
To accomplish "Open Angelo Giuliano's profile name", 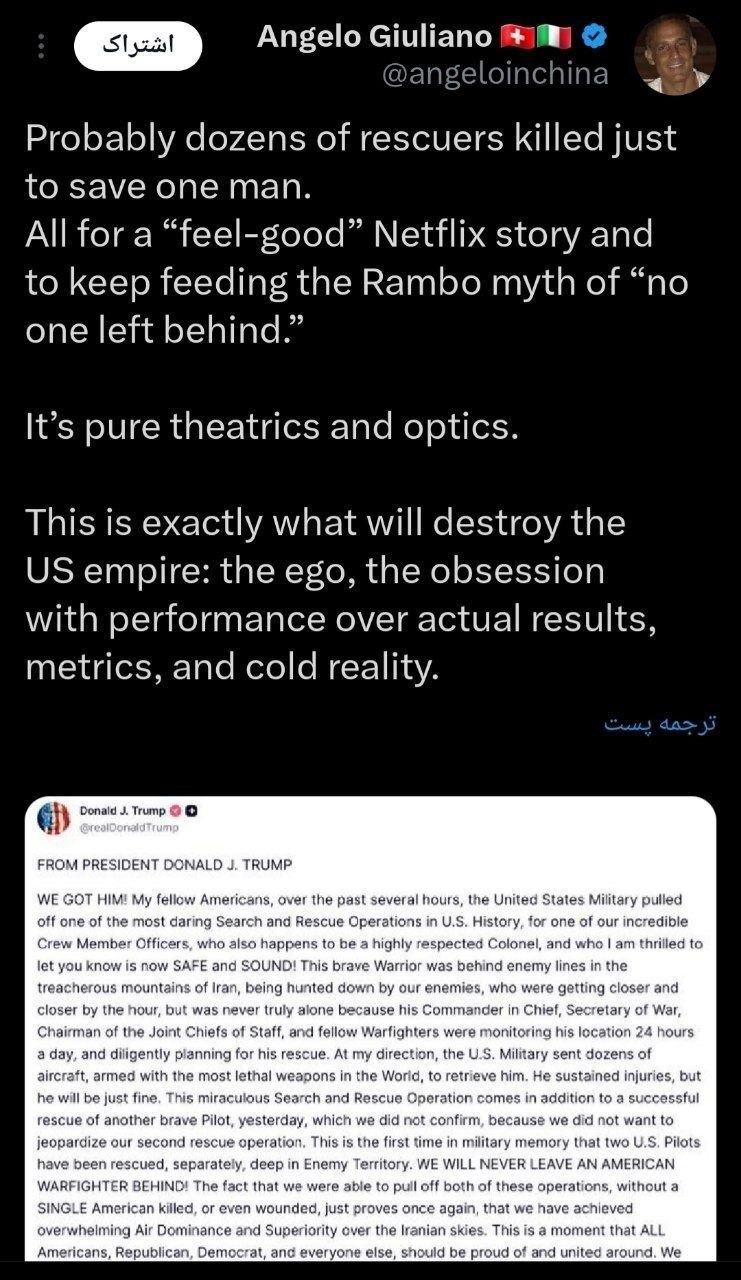I will [x=374, y=37].
